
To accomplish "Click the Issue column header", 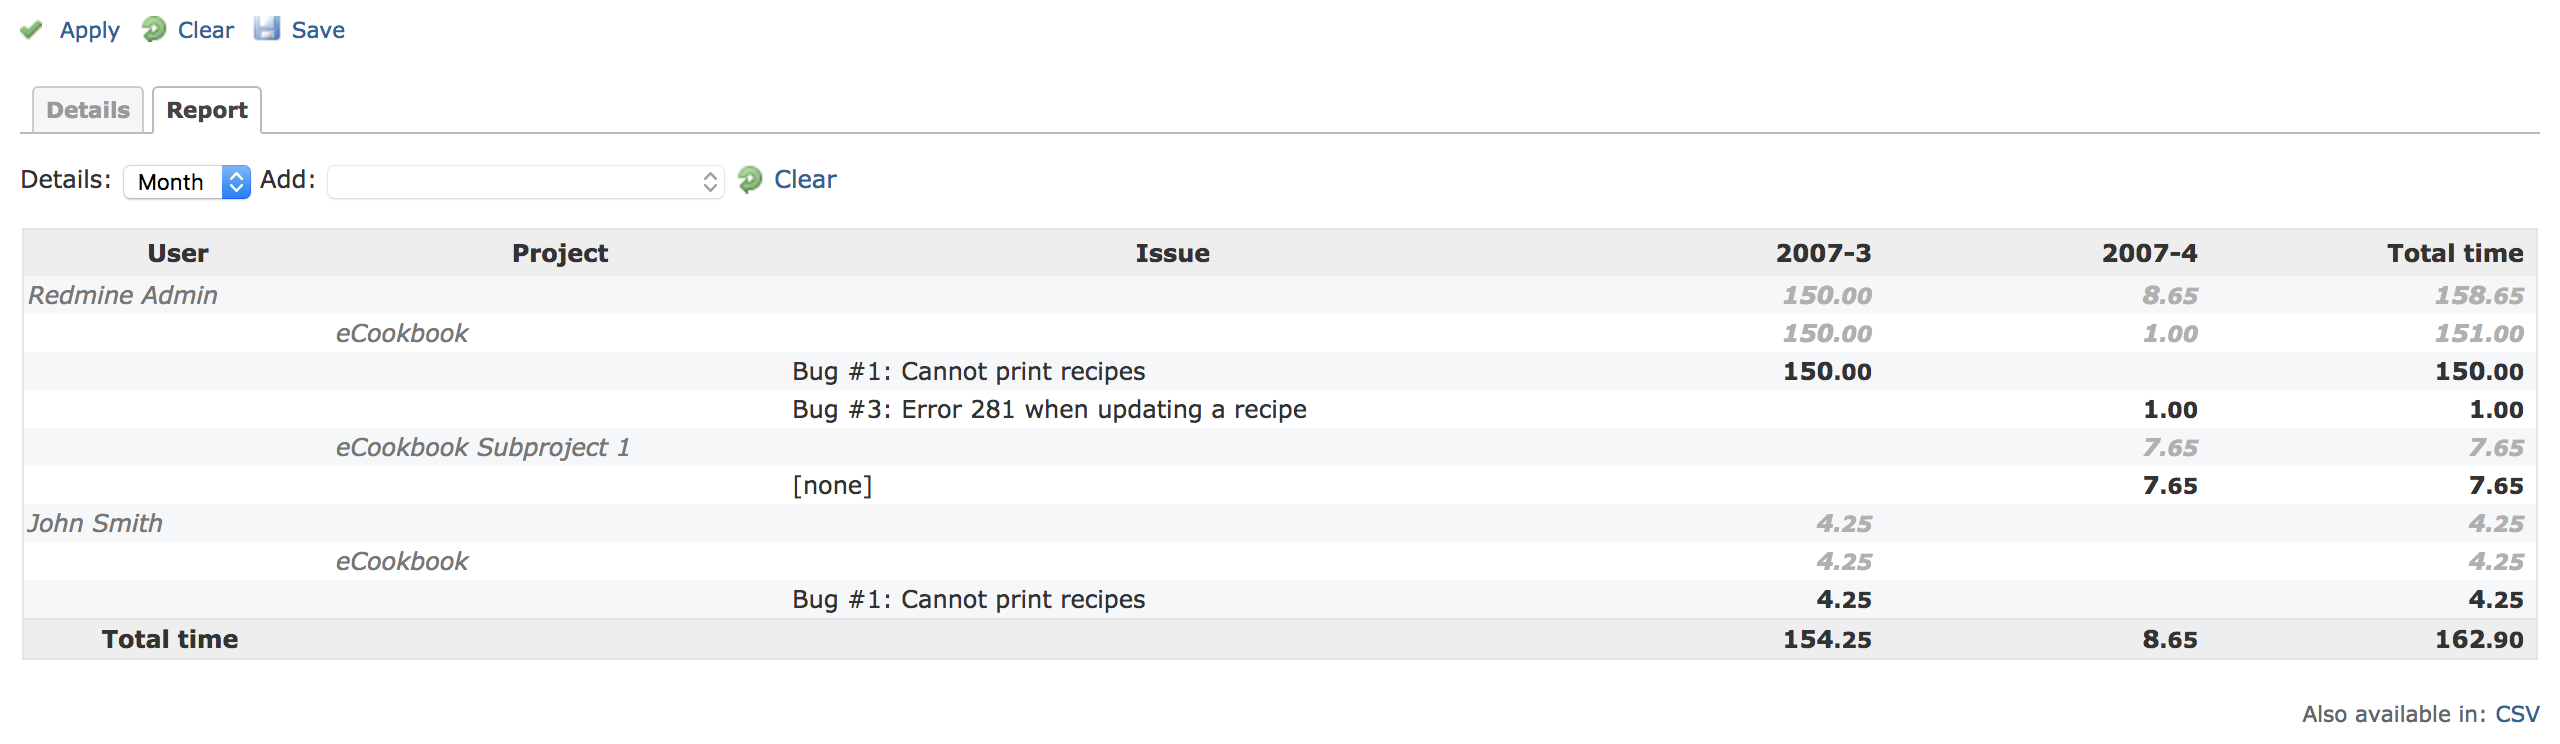I will (x=1172, y=253).
